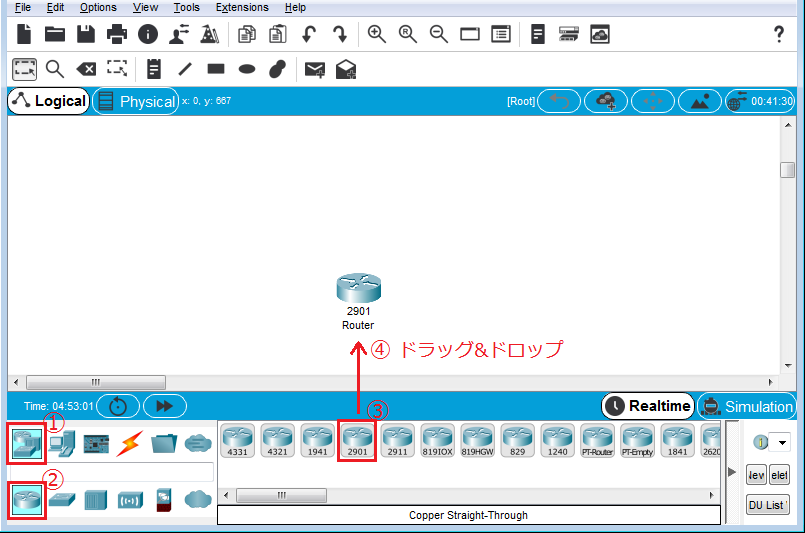Open the View menu
This screenshot has width=805, height=533.
coord(145,7)
